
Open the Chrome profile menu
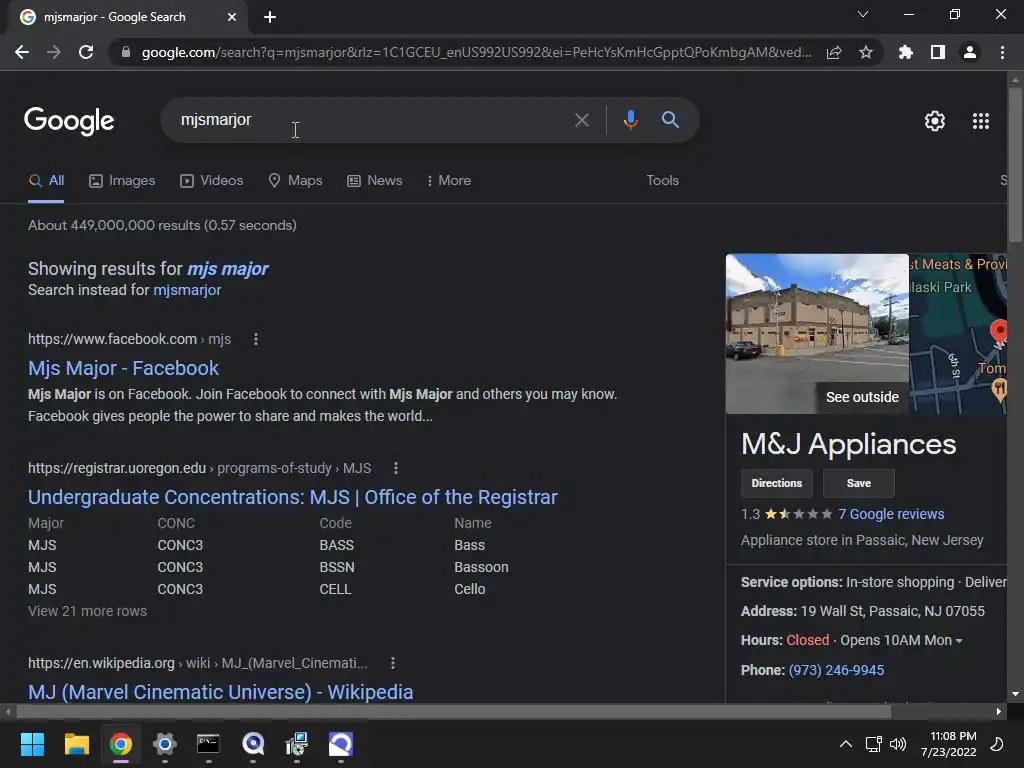(970, 52)
